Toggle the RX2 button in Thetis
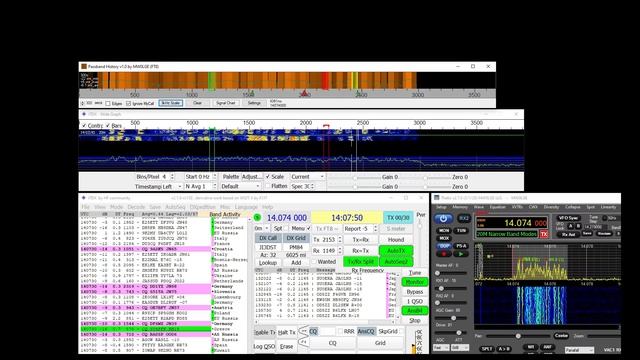 pos(464,218)
